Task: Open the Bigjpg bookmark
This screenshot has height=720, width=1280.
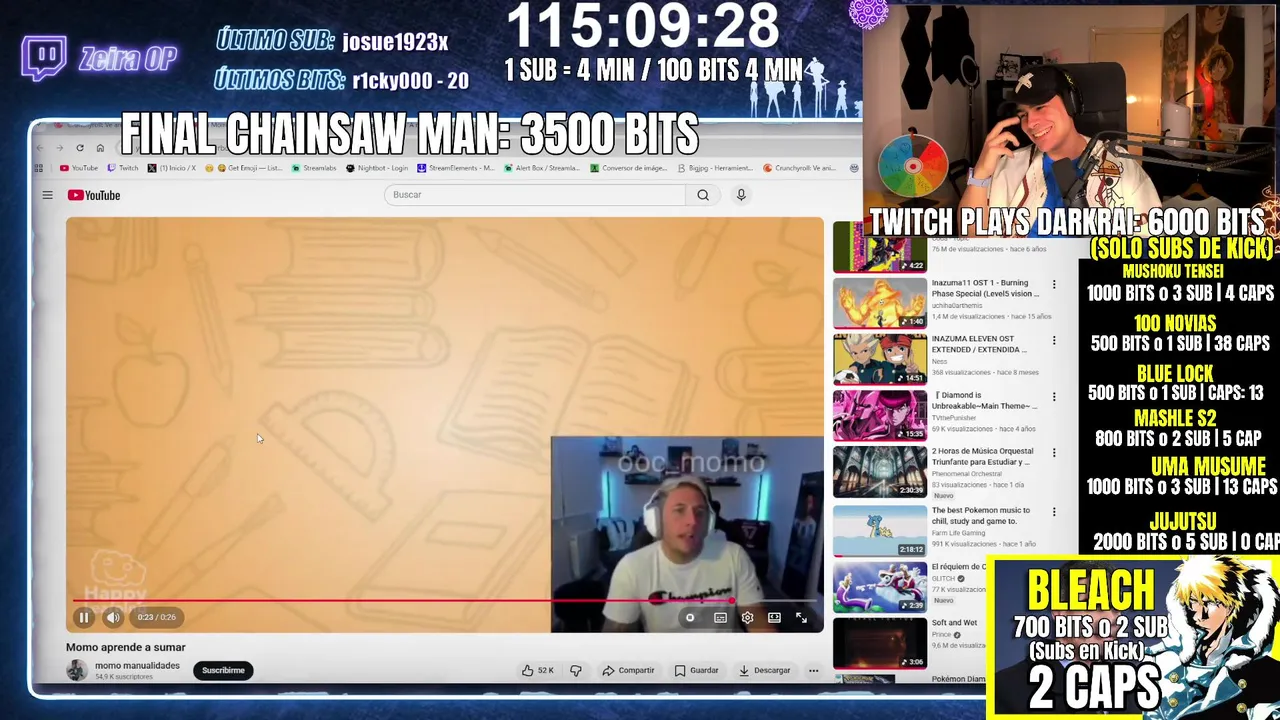Action: click(716, 168)
